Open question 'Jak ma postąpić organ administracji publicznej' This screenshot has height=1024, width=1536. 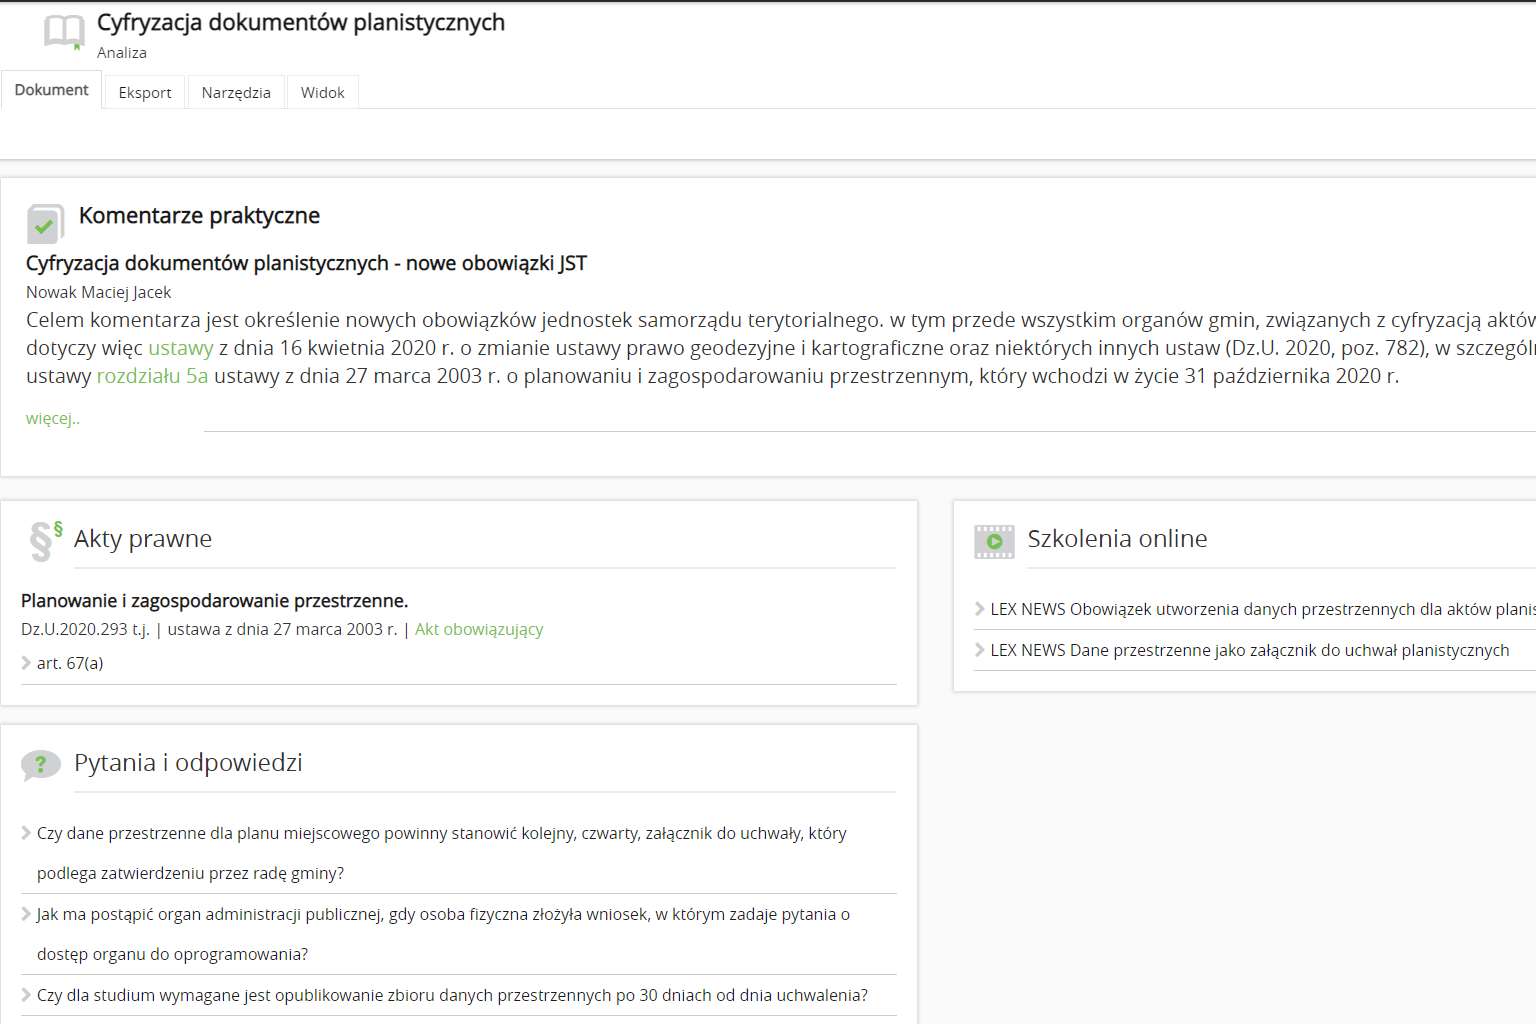pyautogui.click(x=443, y=914)
